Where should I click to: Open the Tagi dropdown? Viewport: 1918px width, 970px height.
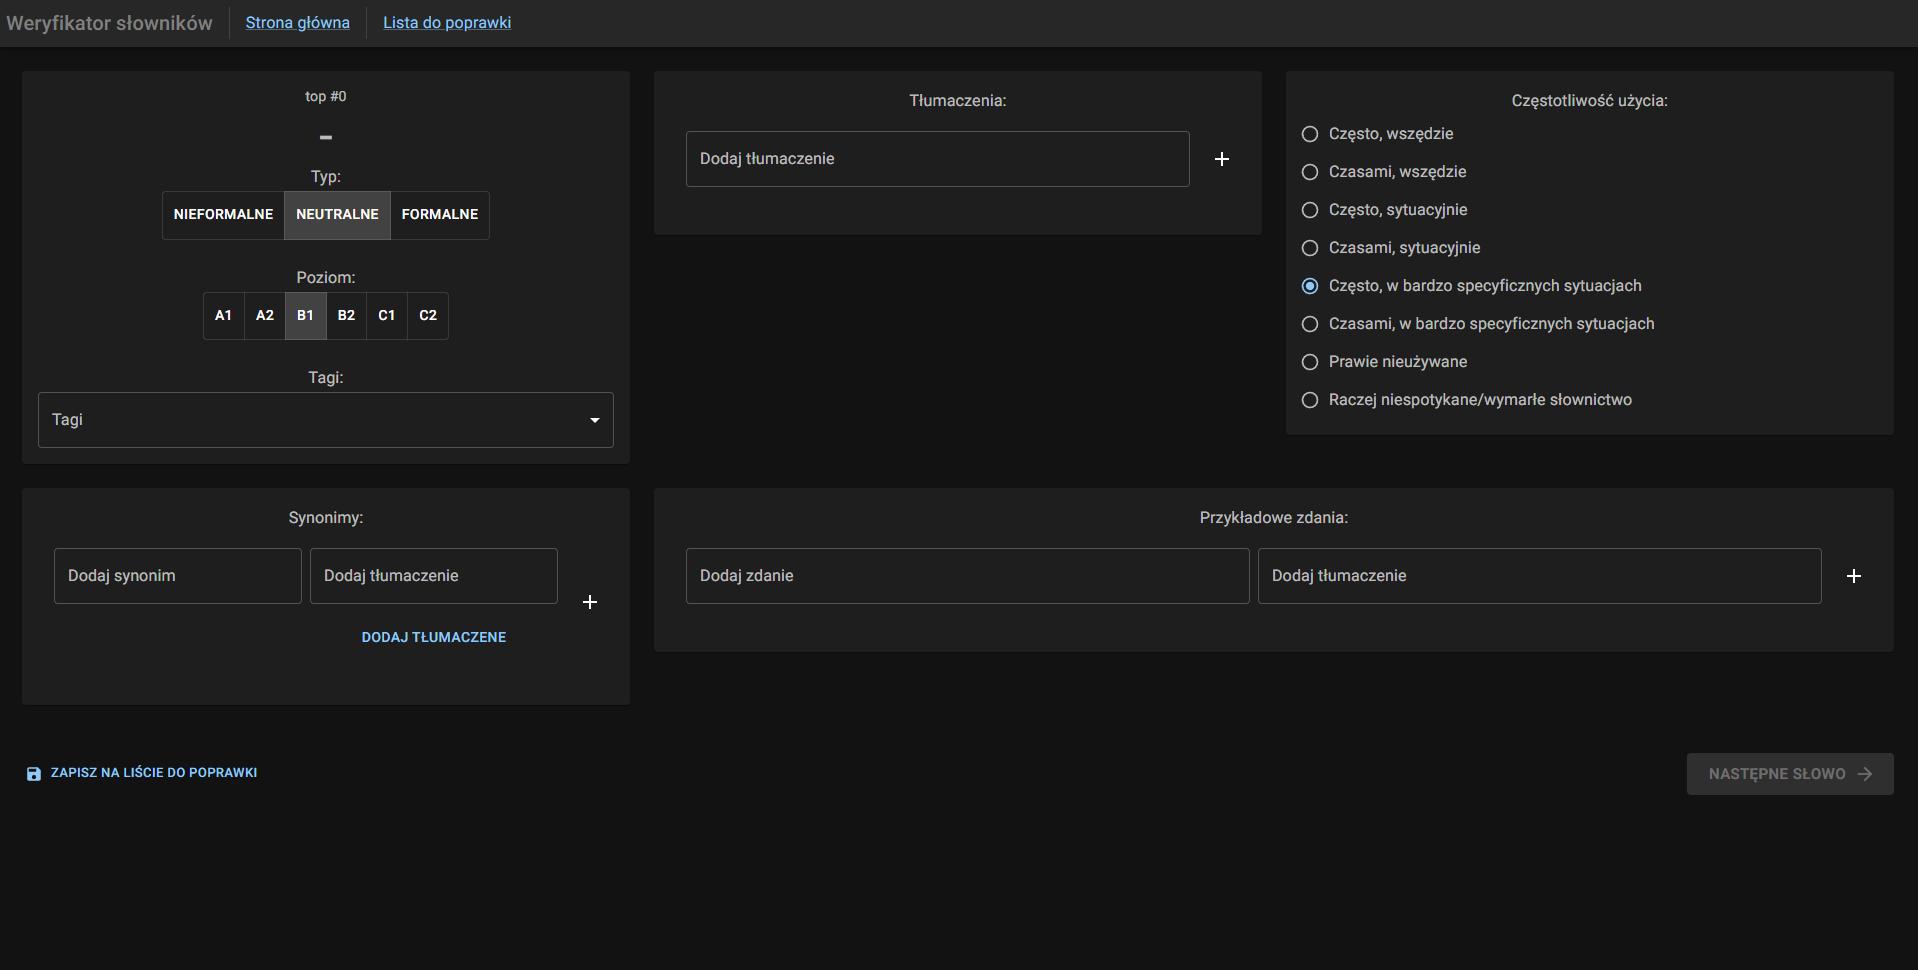[x=325, y=420]
